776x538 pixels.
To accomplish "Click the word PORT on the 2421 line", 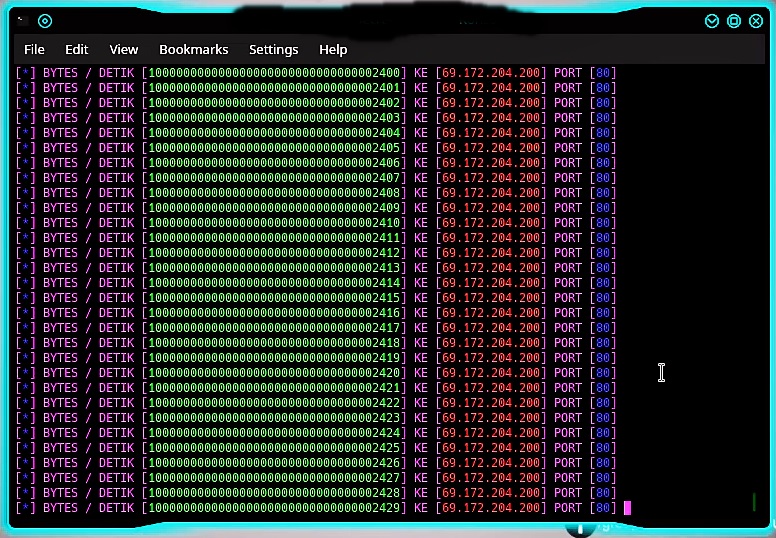I will 568,388.
